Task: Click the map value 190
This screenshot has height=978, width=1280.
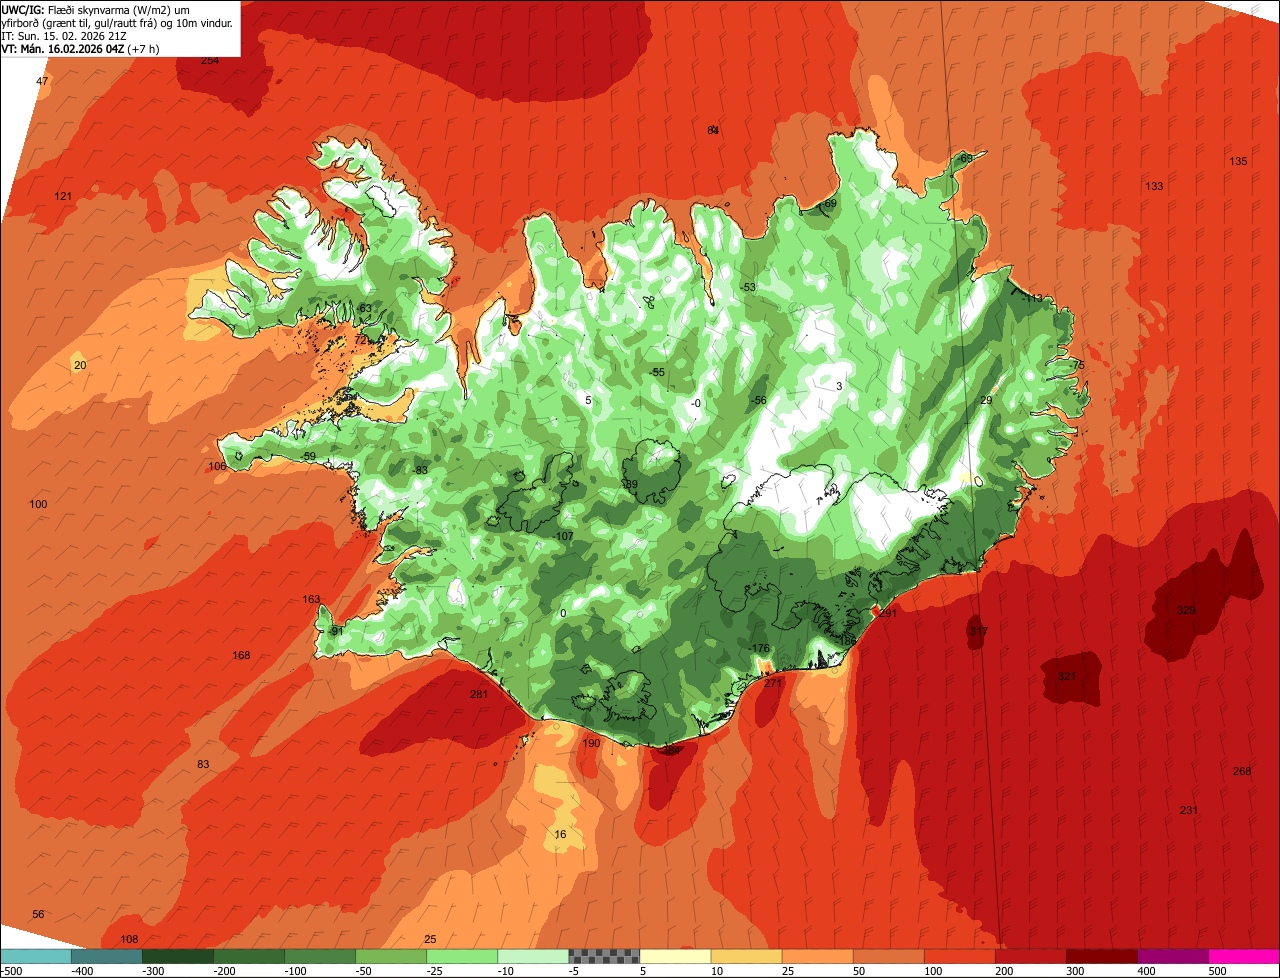Action: [x=591, y=743]
